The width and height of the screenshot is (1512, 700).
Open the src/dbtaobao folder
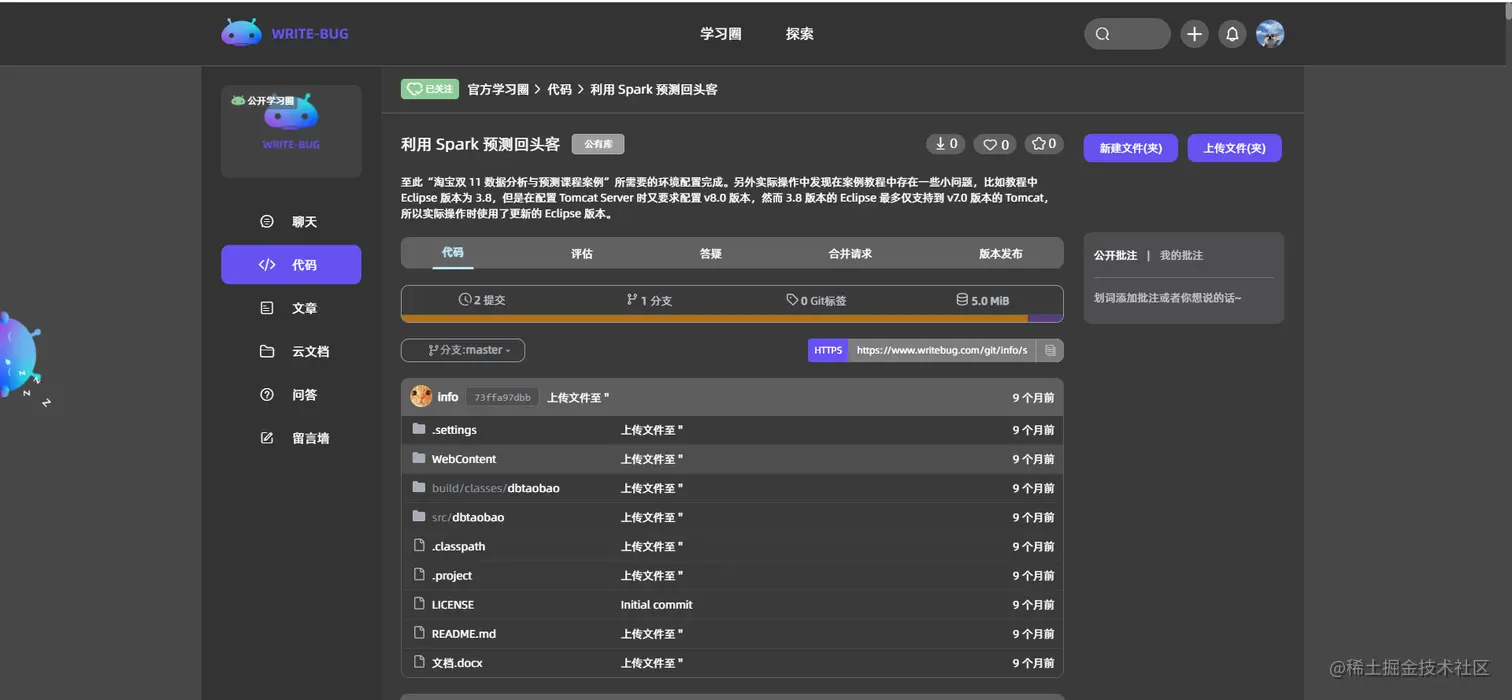468,517
